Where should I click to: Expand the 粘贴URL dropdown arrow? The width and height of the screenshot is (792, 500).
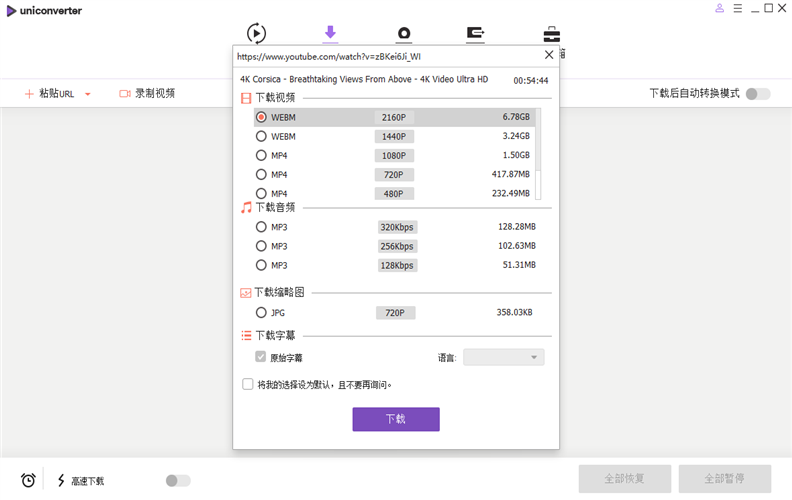tap(88, 94)
